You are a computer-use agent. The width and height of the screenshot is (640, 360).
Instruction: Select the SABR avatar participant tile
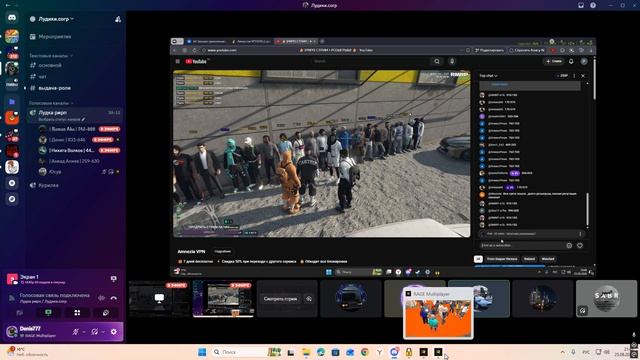point(606,299)
